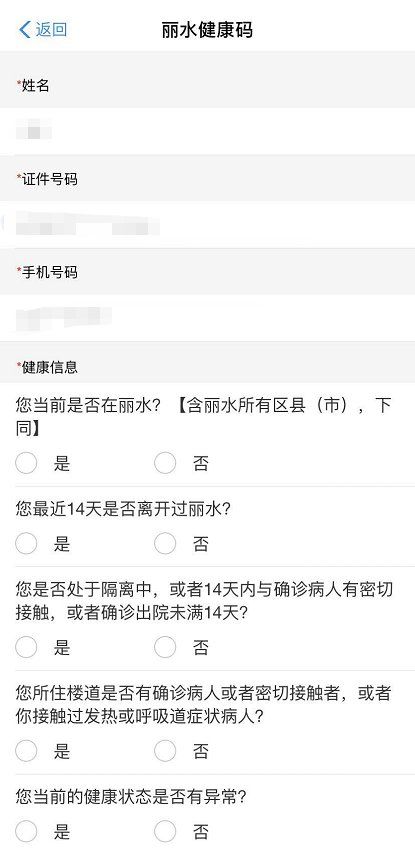Pick 是 for 所住楼道是否有确诊病人 question
Image resolution: width=415 pixels, height=848 pixels.
tap(26, 751)
